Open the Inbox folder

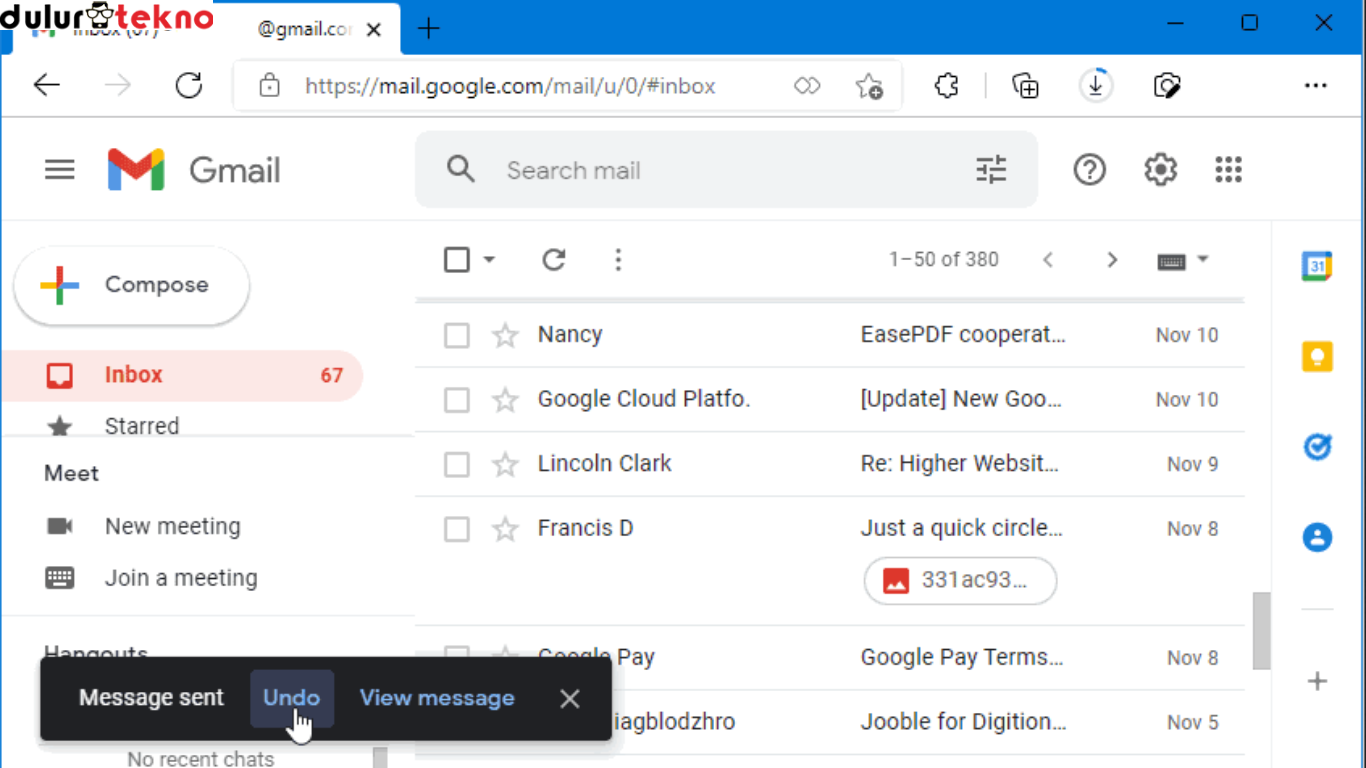(x=181, y=375)
